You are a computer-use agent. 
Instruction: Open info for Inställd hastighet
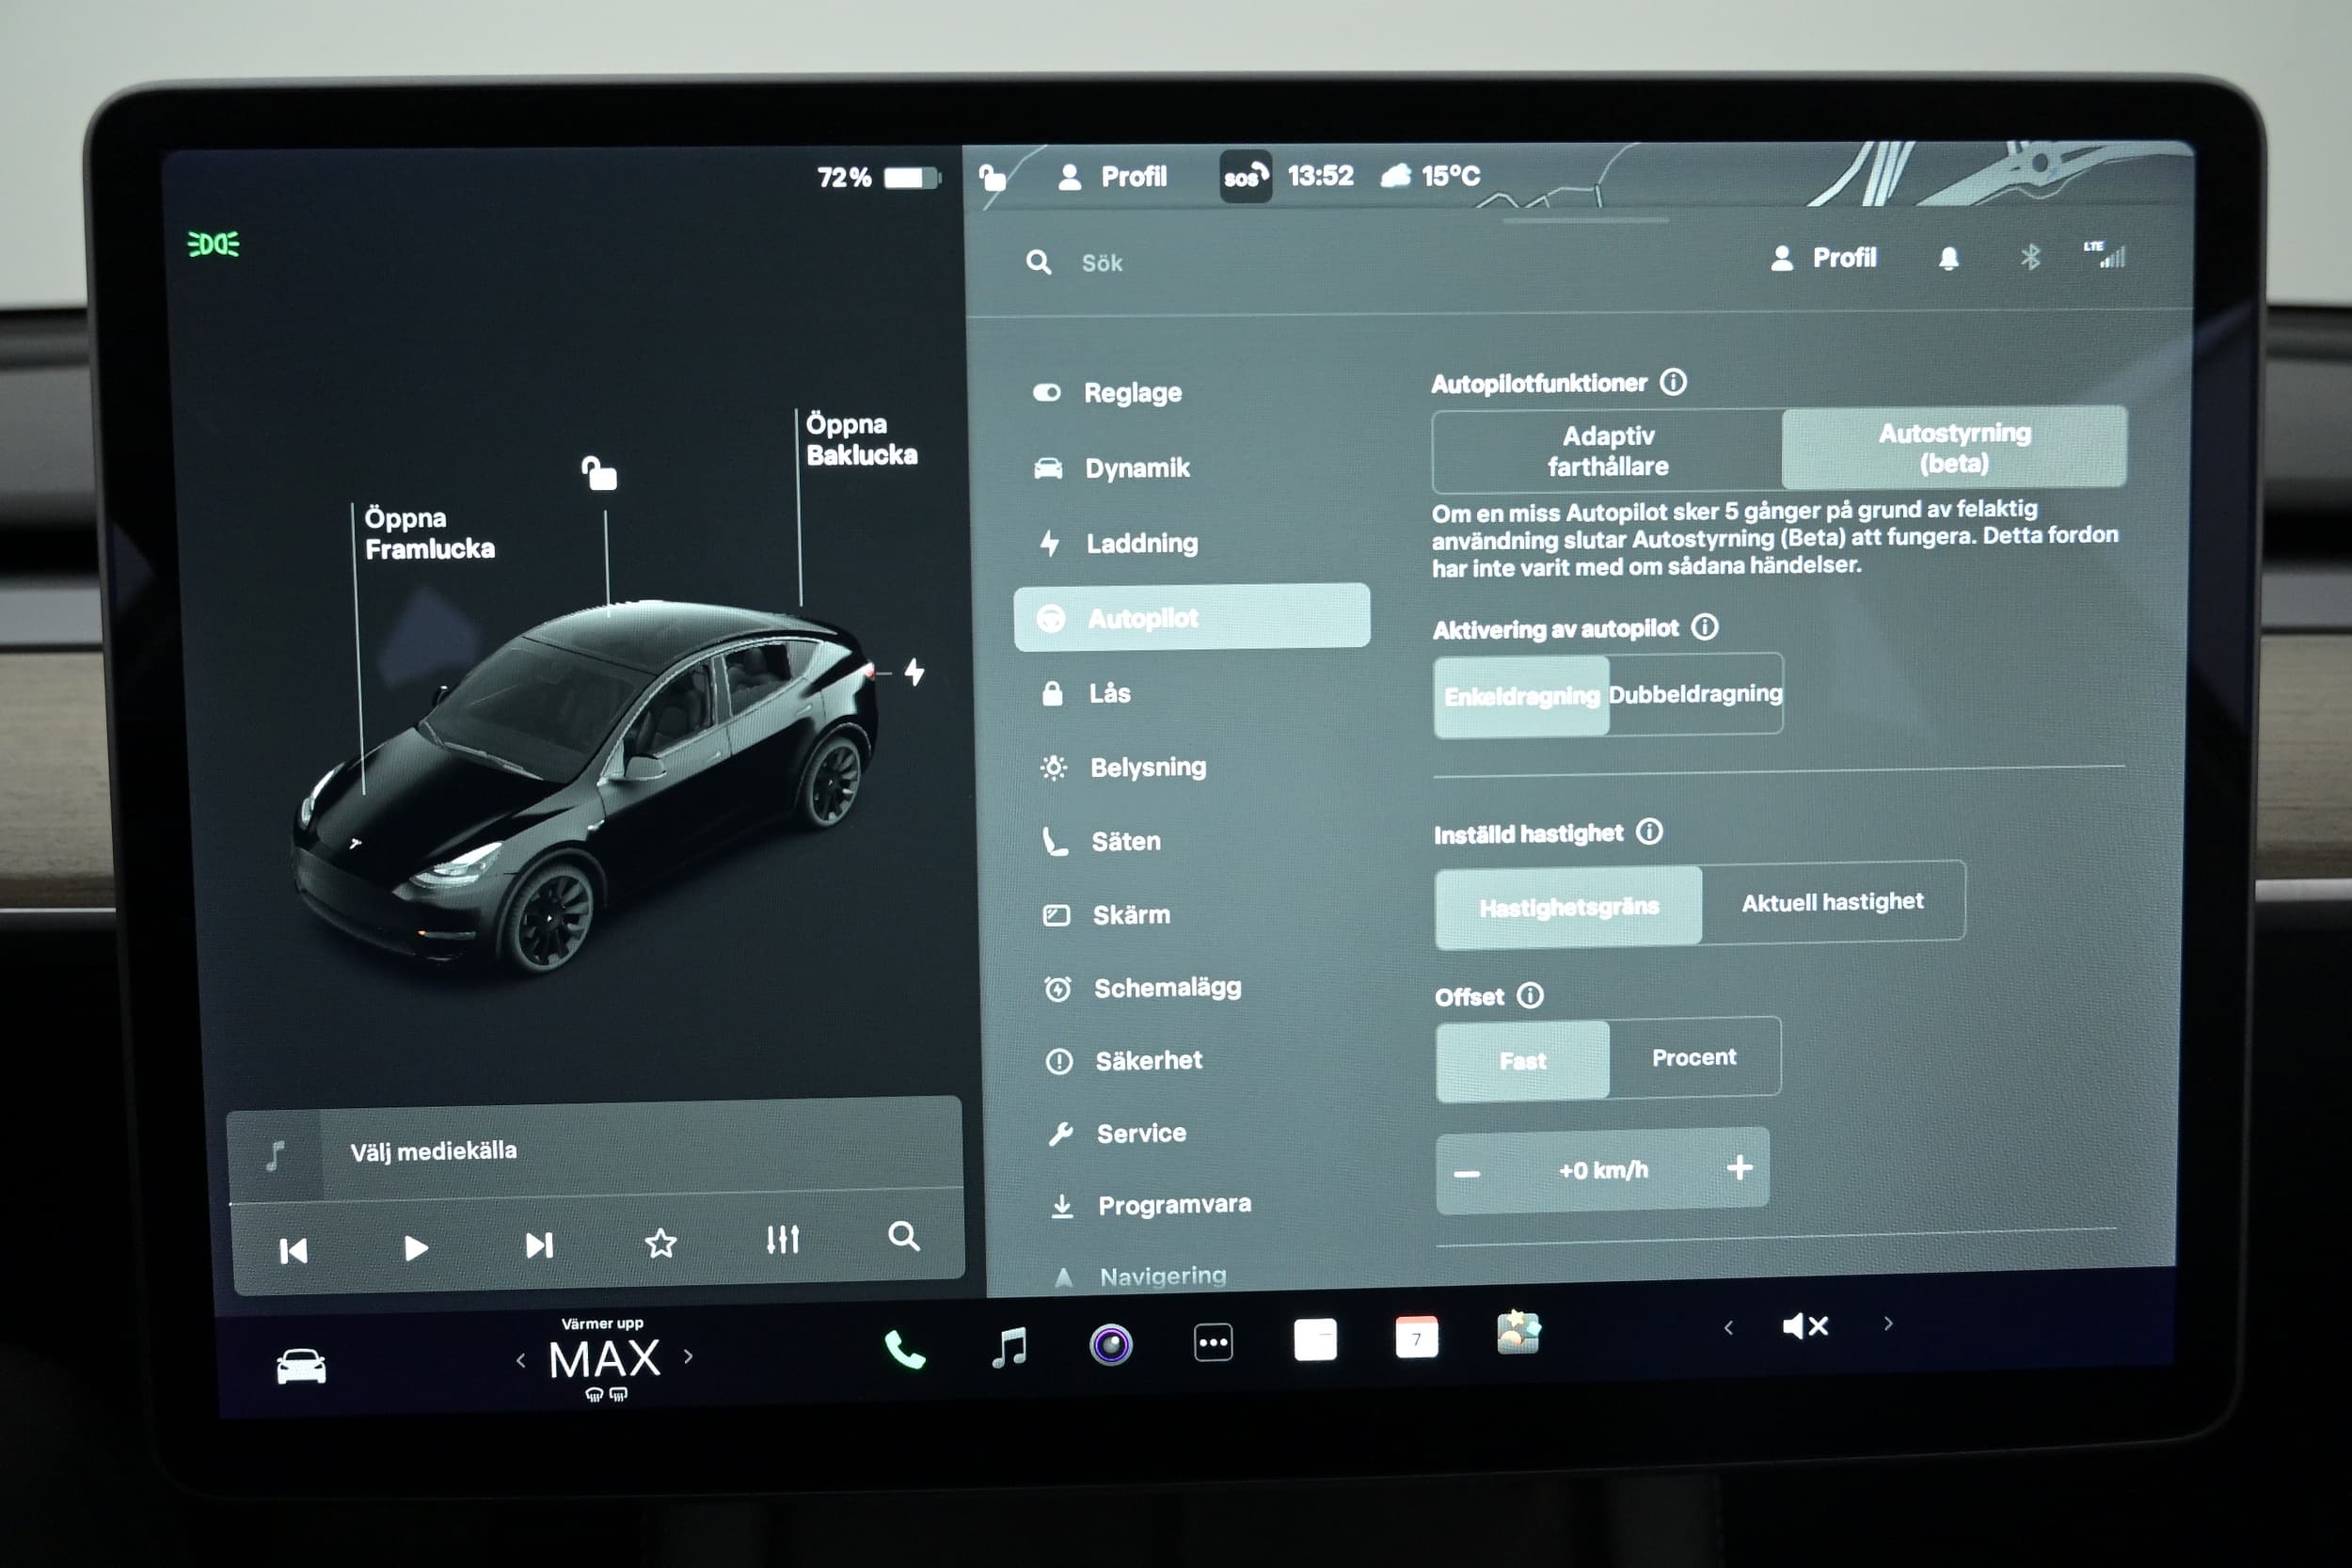coord(1649,831)
